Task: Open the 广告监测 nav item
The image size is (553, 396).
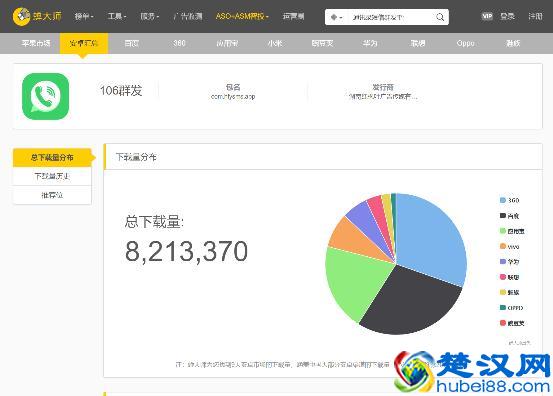Action: tap(188, 16)
